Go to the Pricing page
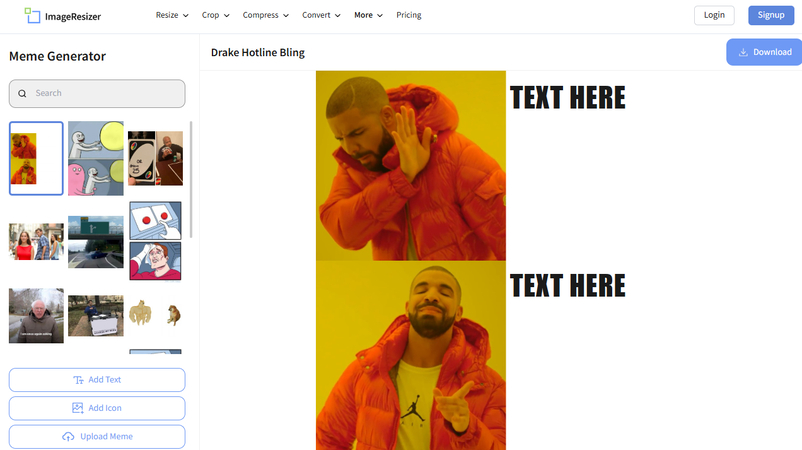The height and width of the screenshot is (450, 802). 409,15
